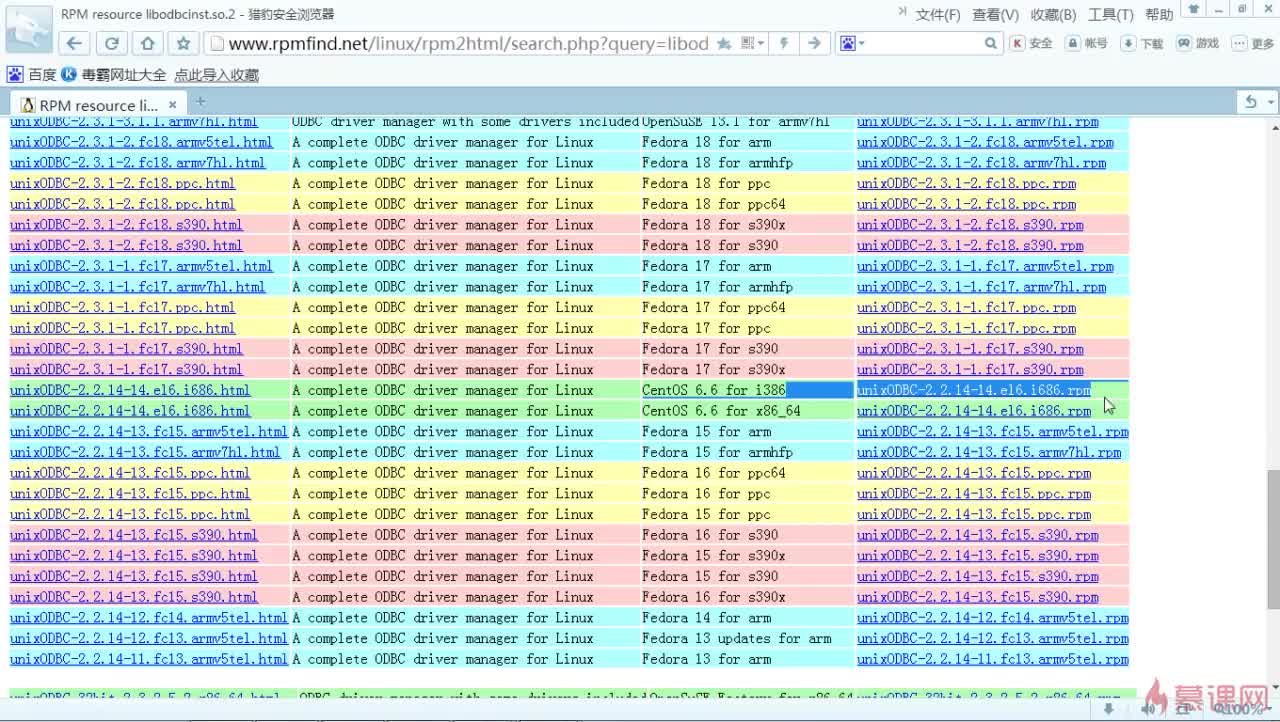Open unixODBC-2.3.1-1.fc17.armv5tel.html link
Screen dimensions: 1280x722
(141, 266)
